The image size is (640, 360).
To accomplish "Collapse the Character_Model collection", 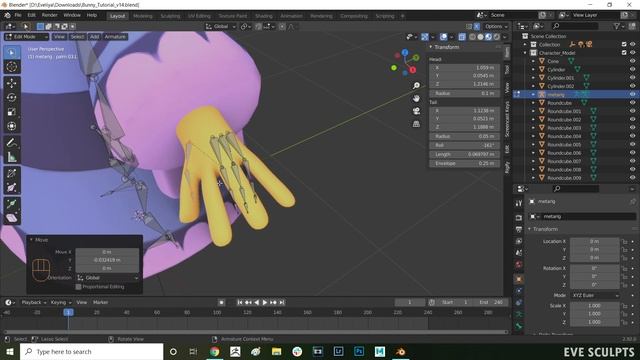I will [525, 53].
